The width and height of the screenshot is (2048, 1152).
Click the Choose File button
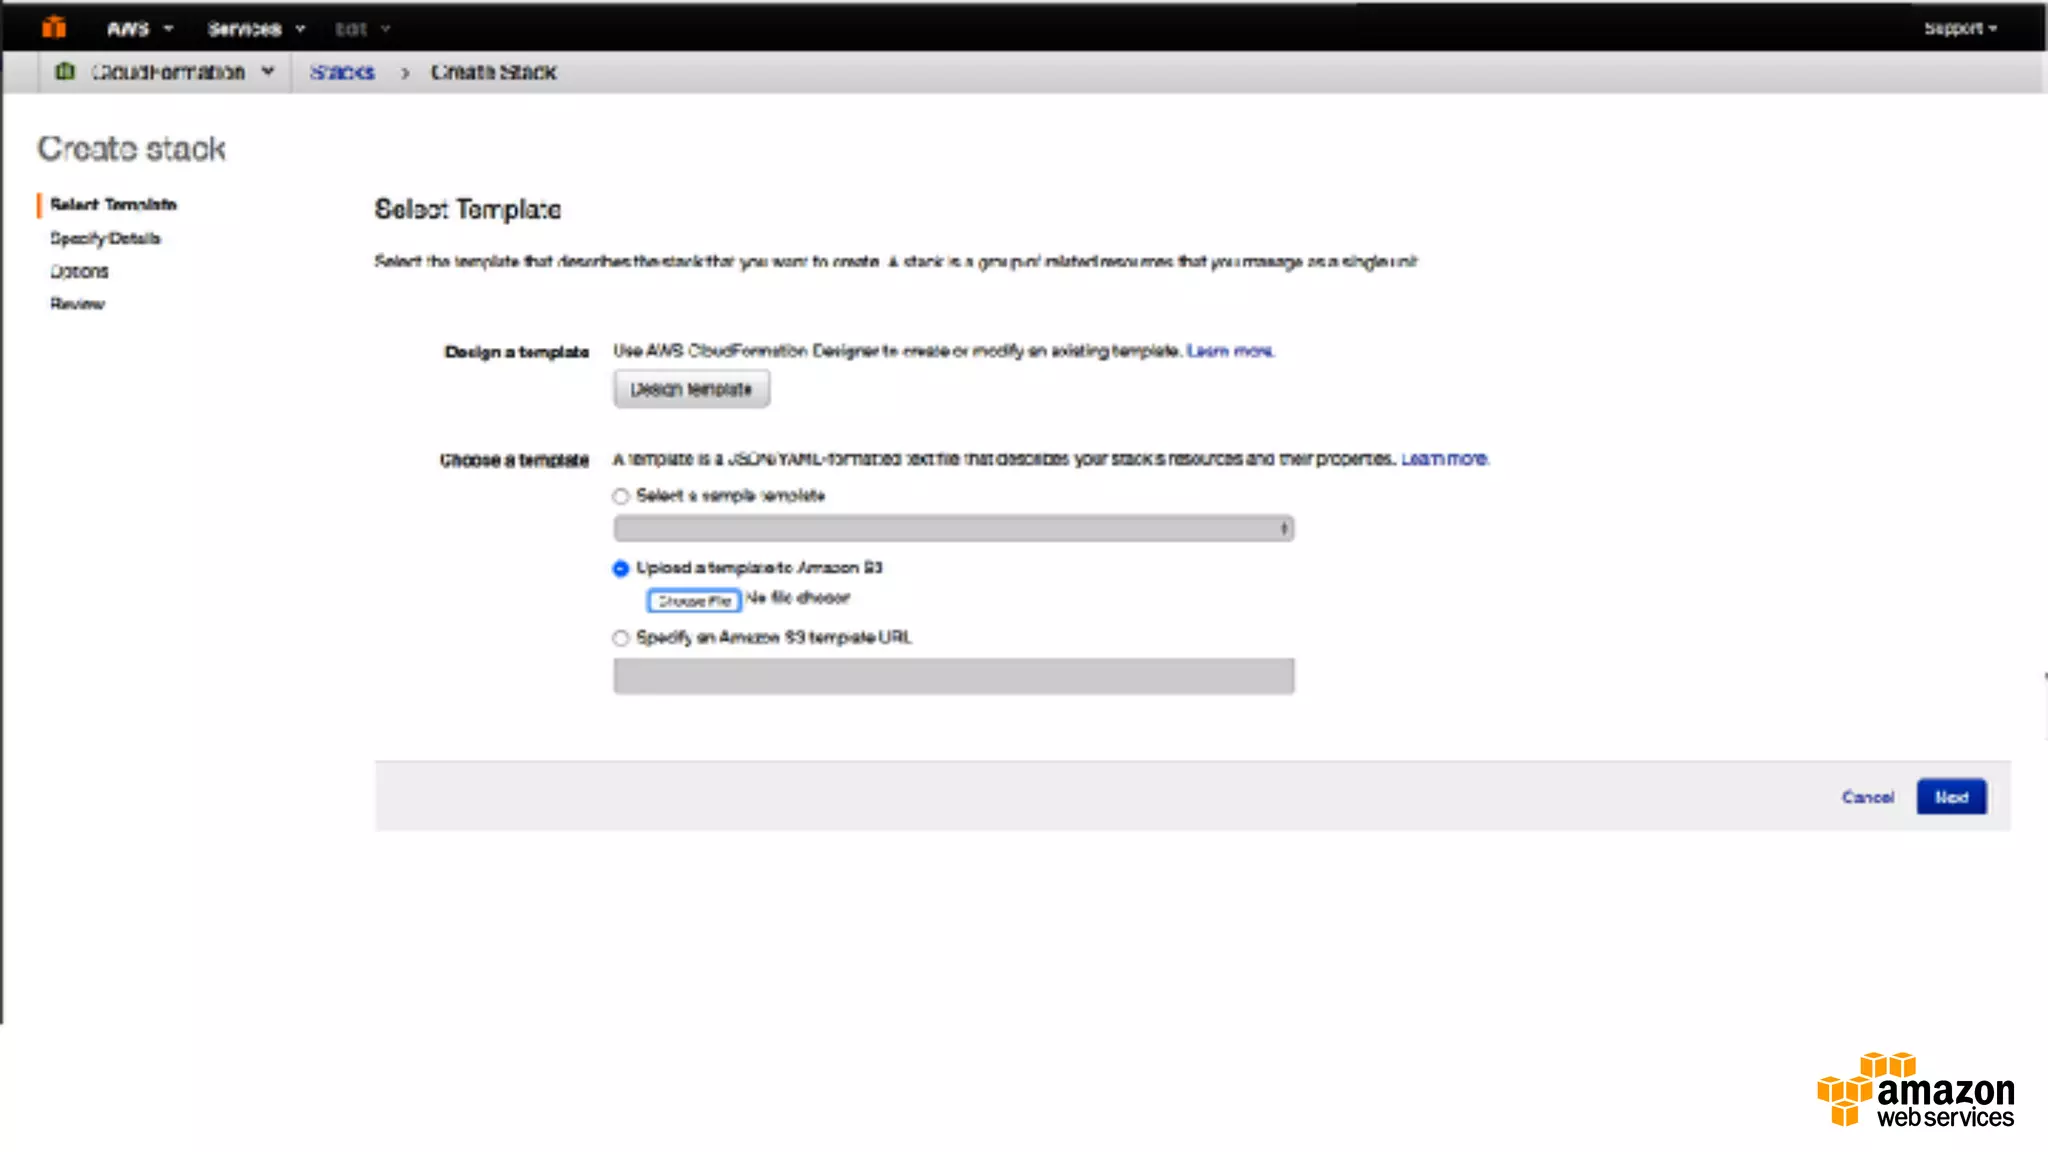[694, 600]
